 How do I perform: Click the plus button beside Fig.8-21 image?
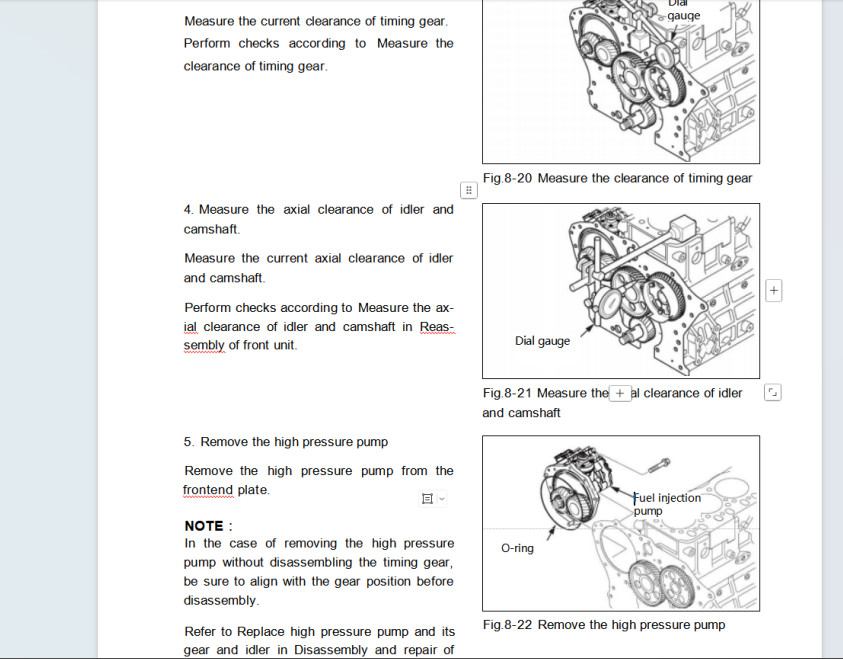click(773, 291)
